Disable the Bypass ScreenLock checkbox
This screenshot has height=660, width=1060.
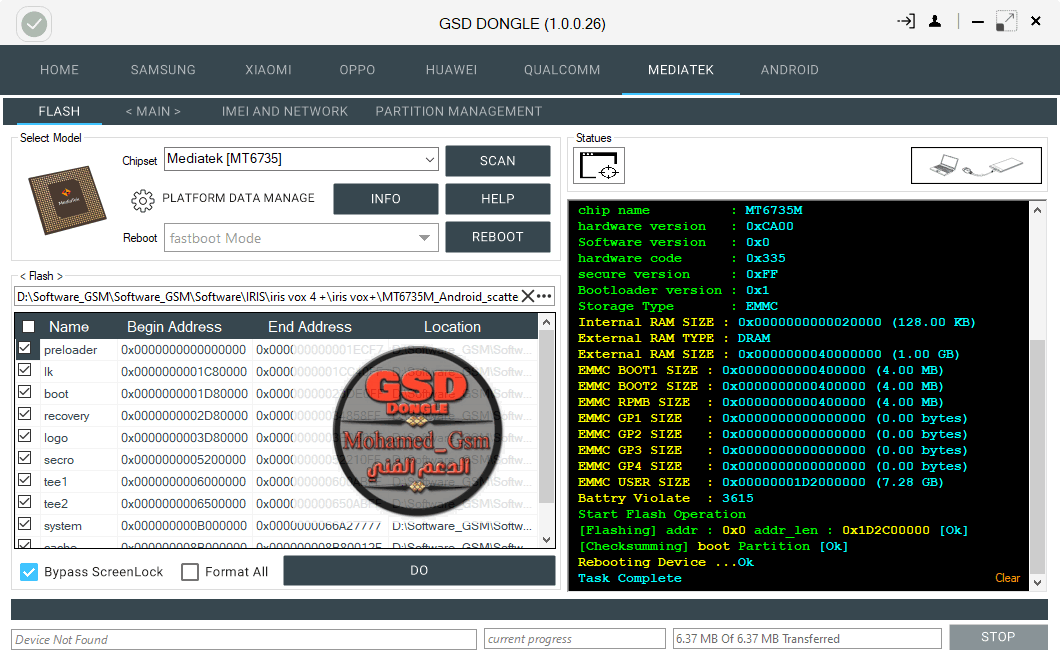coord(29,572)
